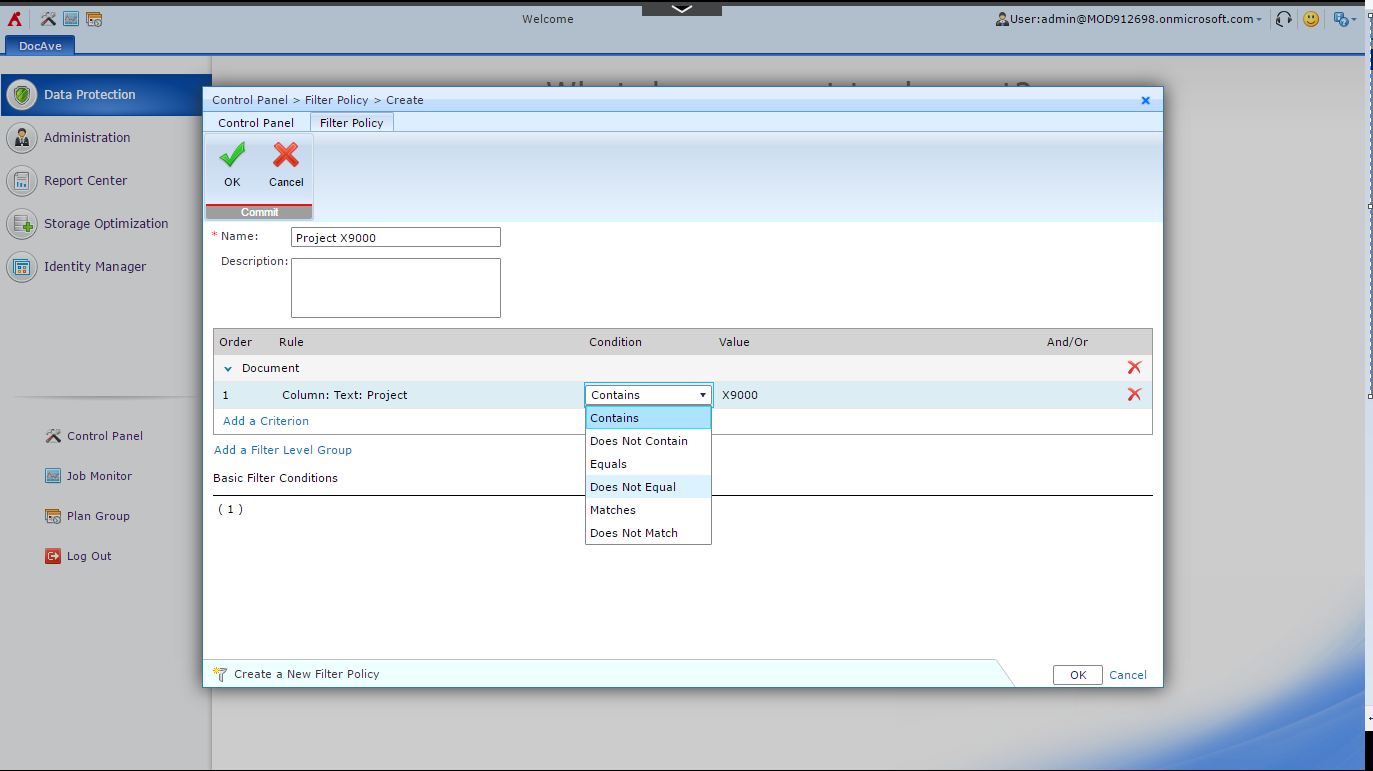Choose Does Not Match option

648,533
